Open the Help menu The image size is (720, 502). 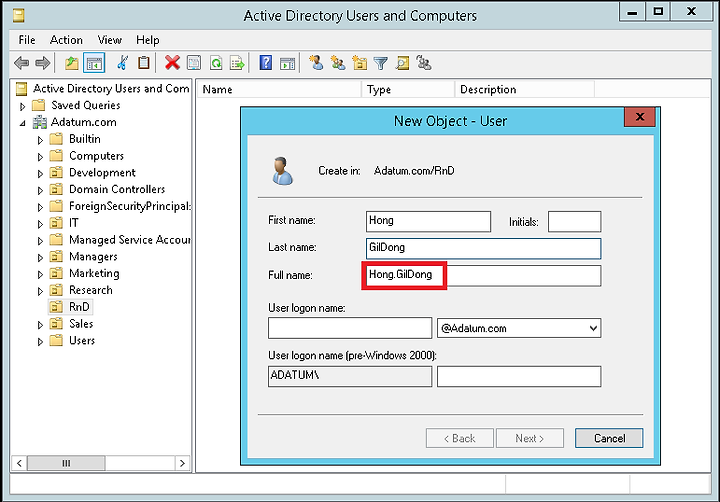tap(147, 40)
